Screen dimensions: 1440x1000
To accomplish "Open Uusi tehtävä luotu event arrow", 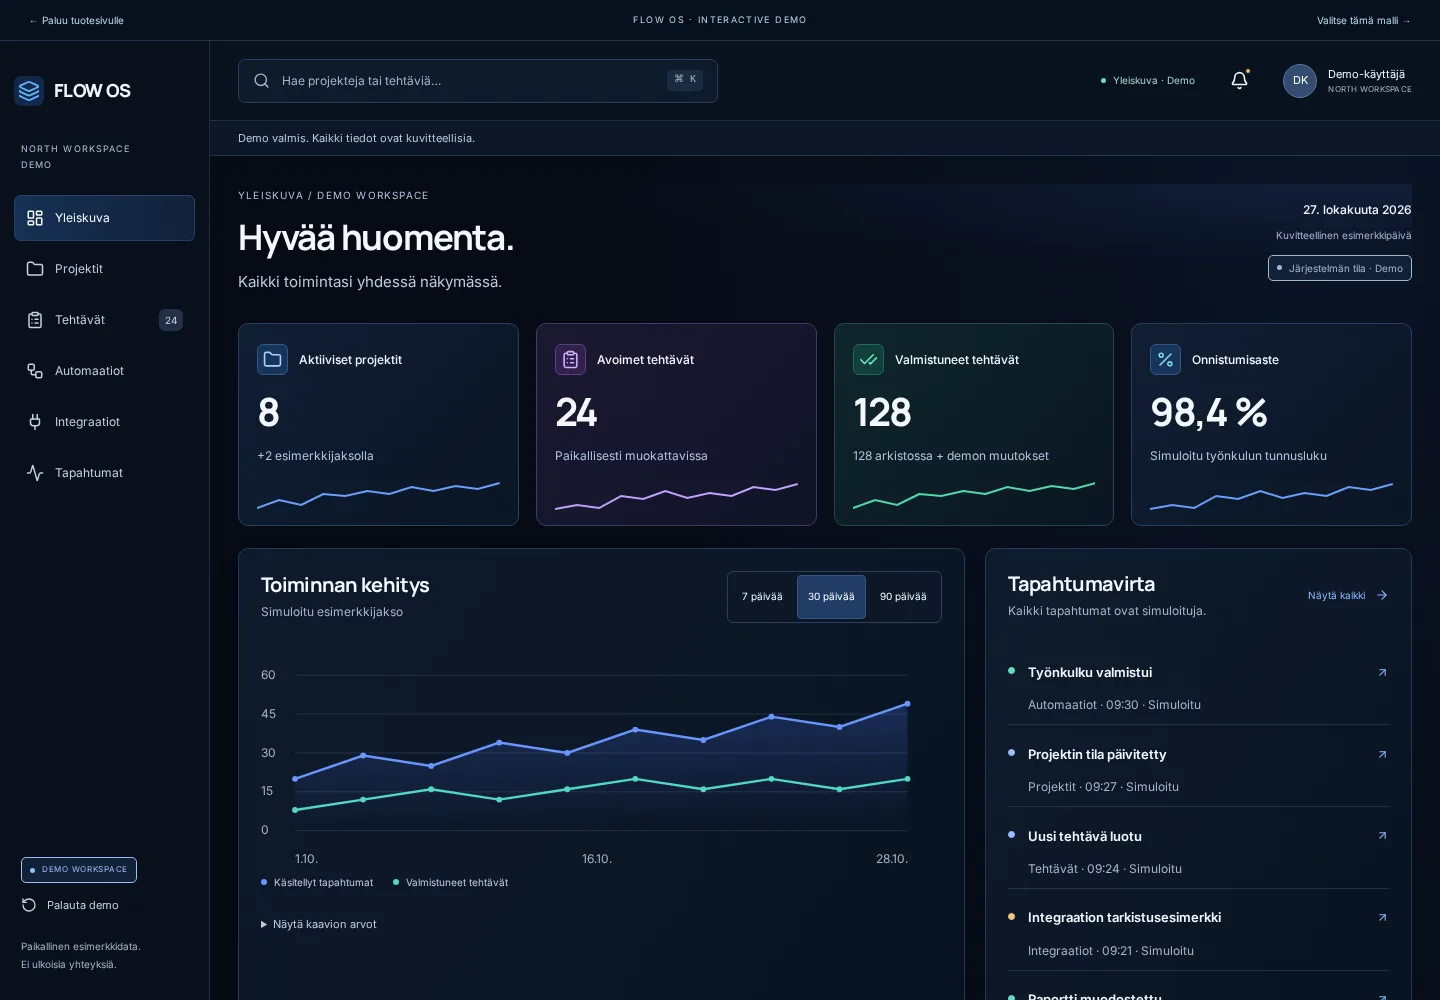I will pos(1382,836).
